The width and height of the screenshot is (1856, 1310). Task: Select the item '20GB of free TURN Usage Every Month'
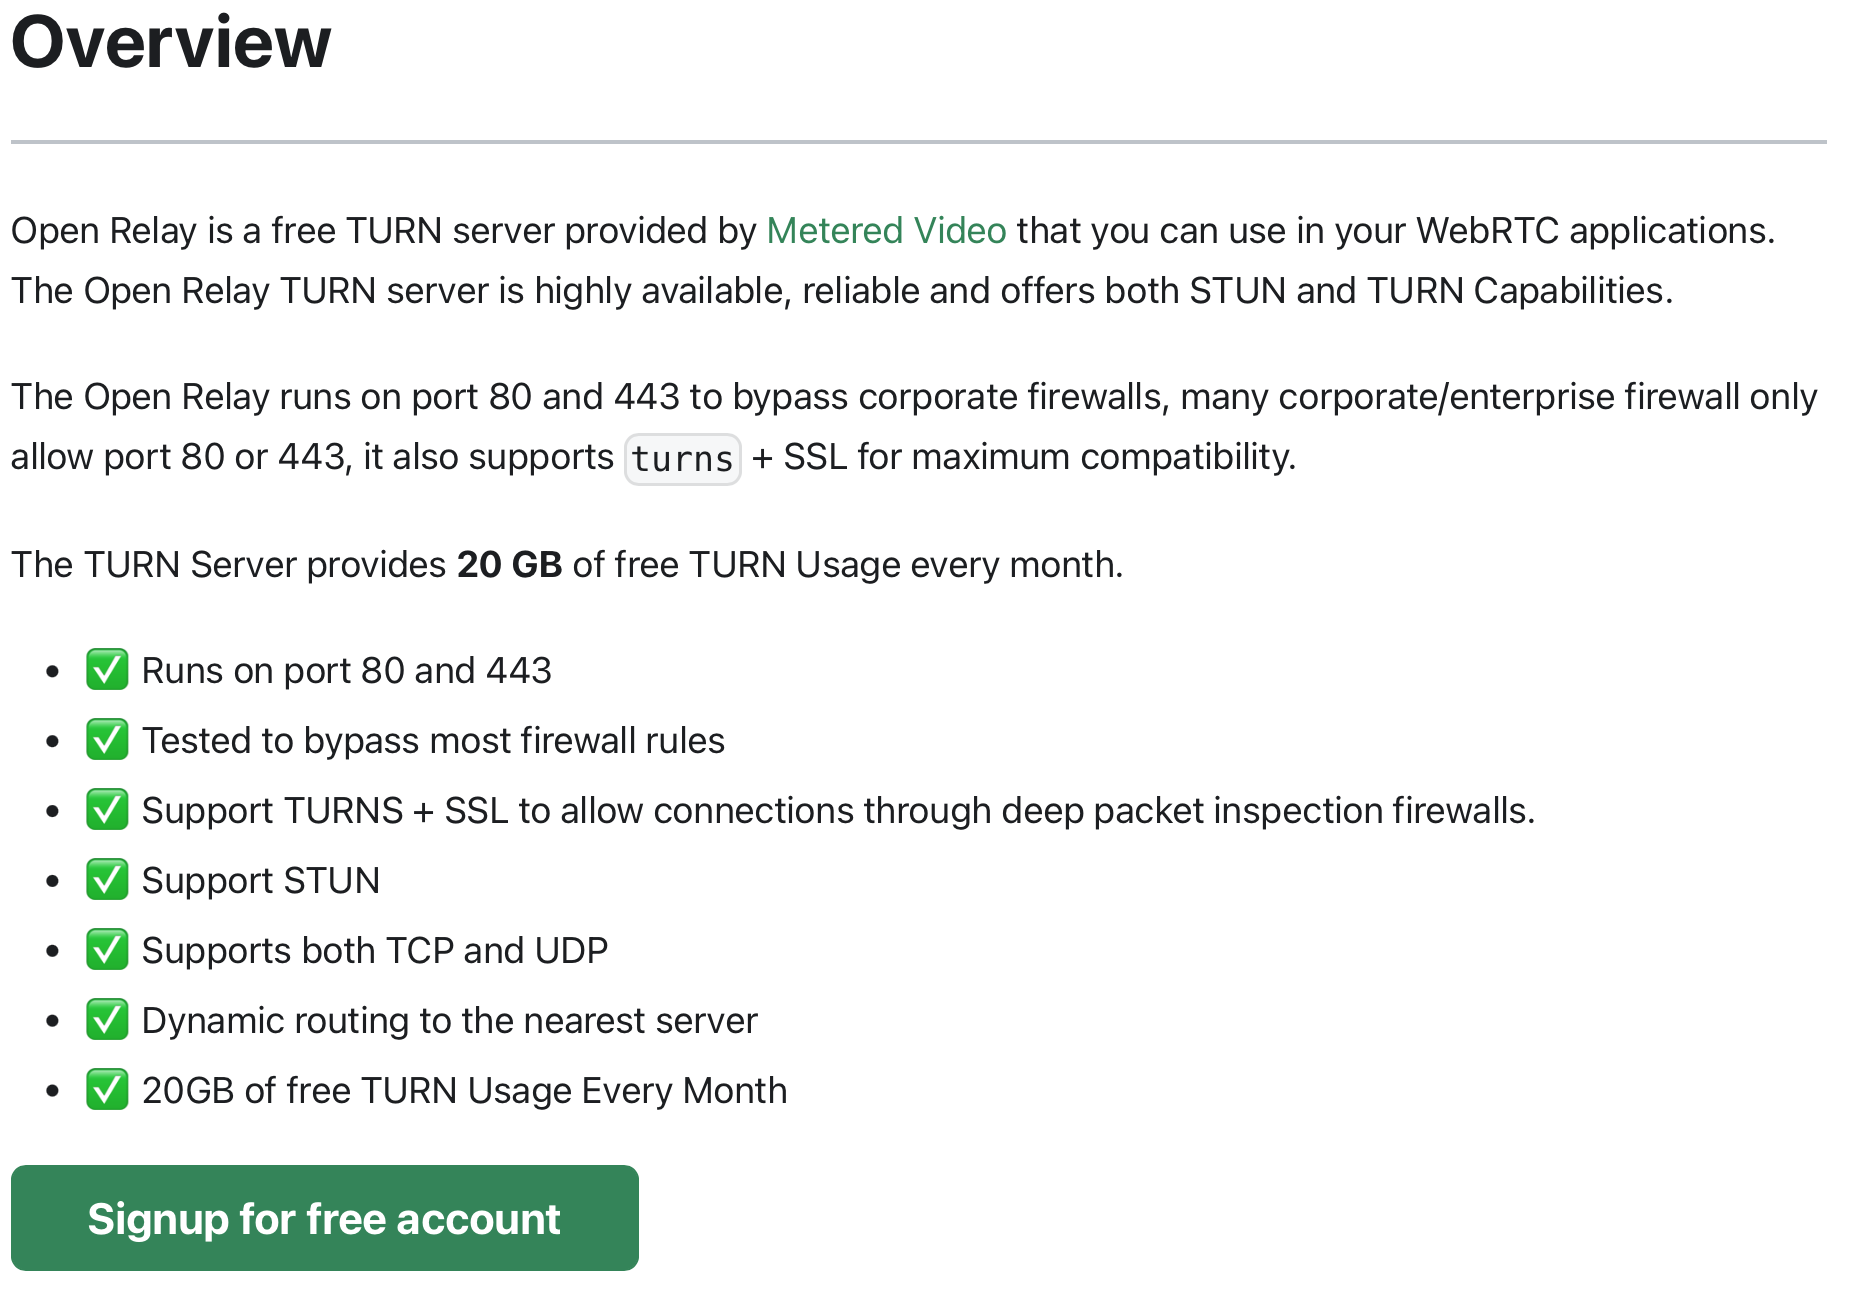click(464, 1090)
